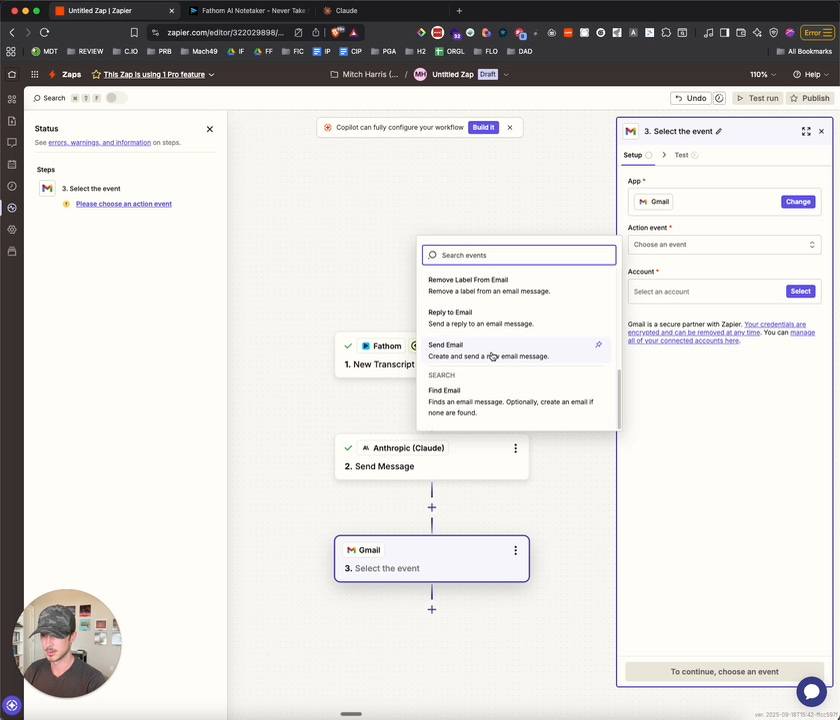Select Remove Label From Email event
The width and height of the screenshot is (840, 720).
point(514,285)
